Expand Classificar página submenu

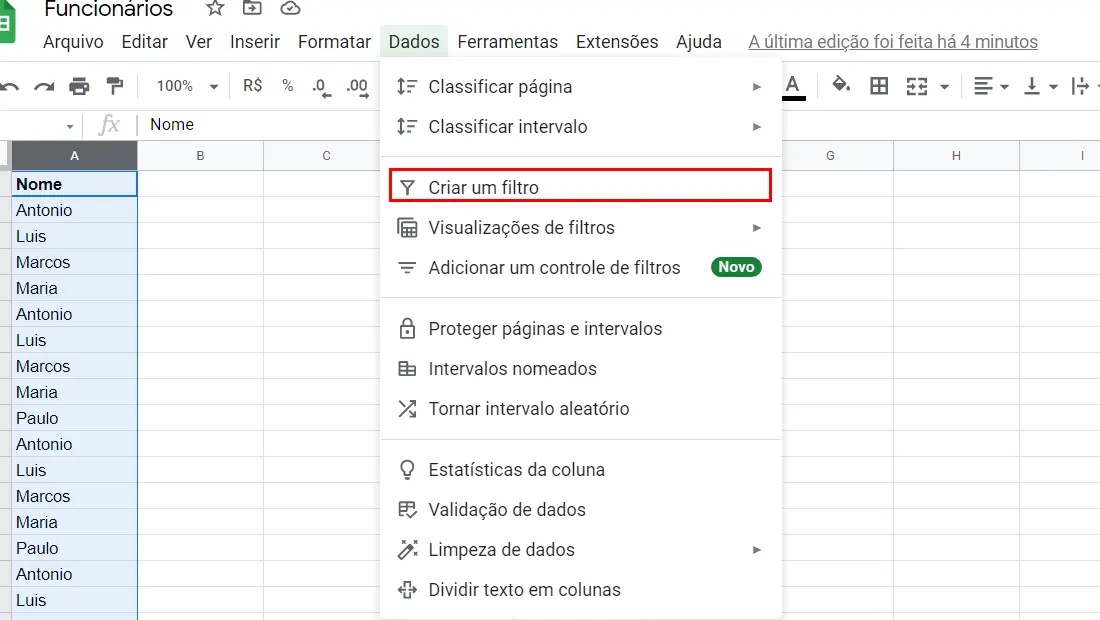tap(581, 87)
